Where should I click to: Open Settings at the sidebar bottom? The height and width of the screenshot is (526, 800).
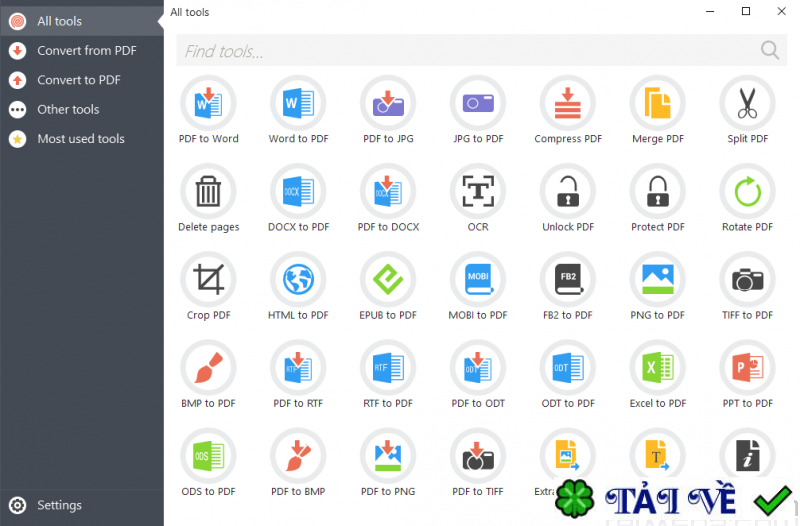tap(82, 505)
